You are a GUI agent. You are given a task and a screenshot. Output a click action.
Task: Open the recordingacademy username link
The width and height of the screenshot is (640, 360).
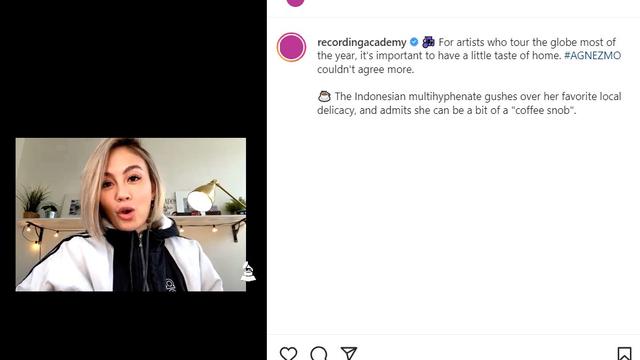coord(362,42)
